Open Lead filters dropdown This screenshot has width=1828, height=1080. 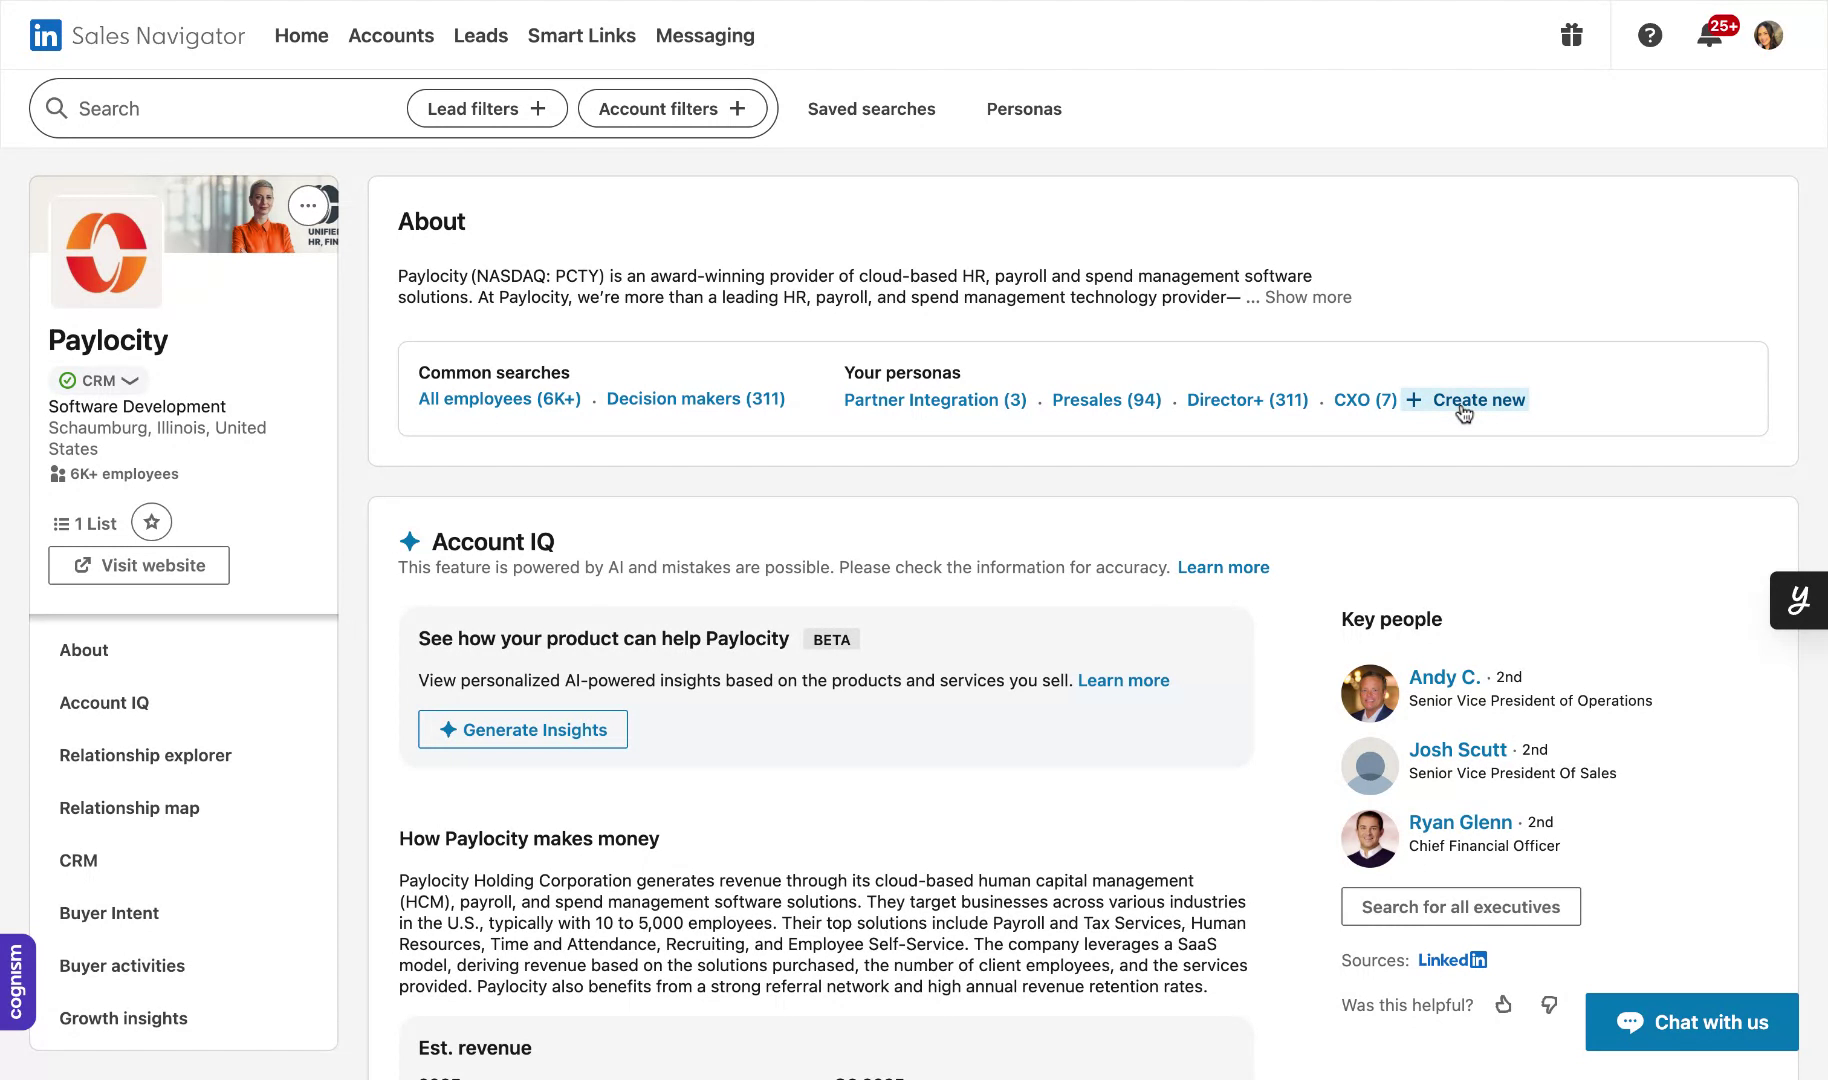tap(487, 108)
